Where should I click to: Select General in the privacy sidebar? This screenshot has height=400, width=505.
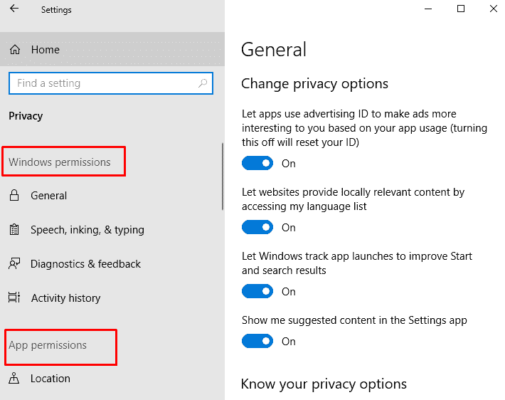pos(112,195)
